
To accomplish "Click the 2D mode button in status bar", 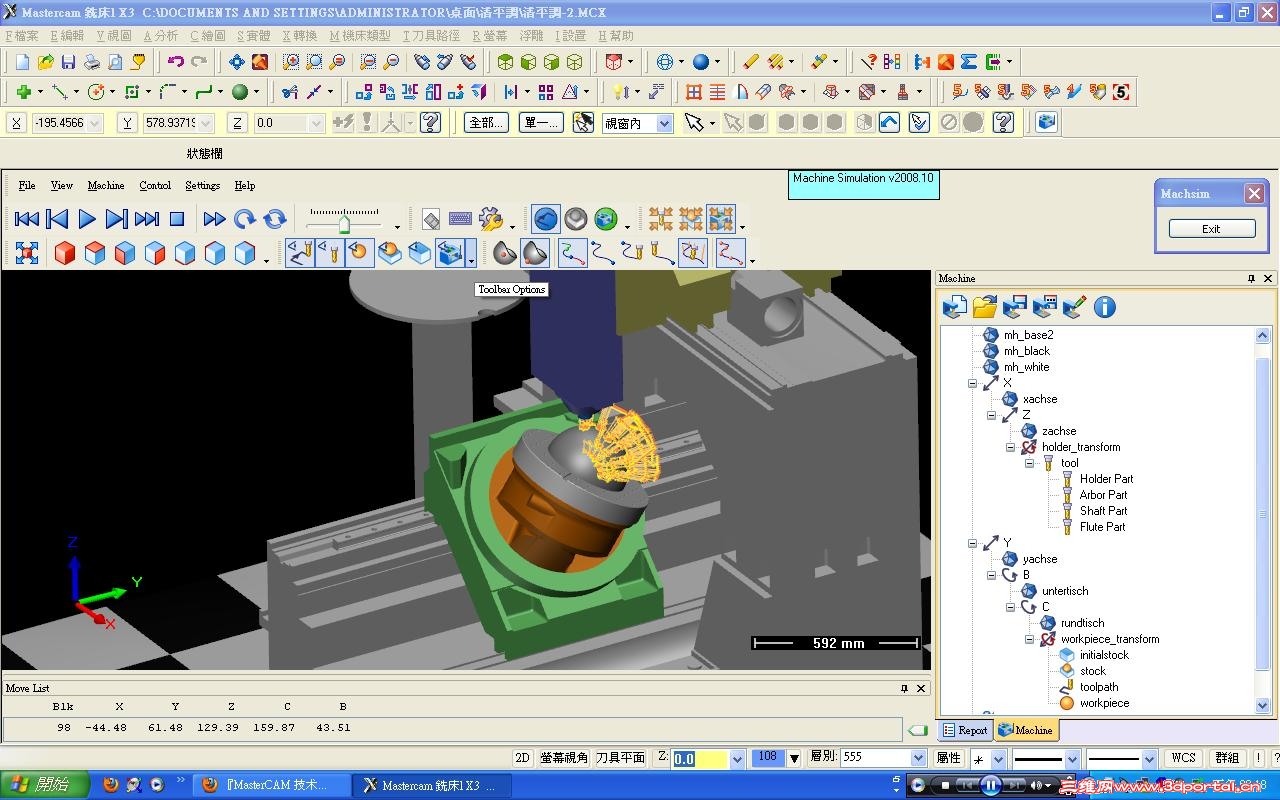I will pos(522,758).
